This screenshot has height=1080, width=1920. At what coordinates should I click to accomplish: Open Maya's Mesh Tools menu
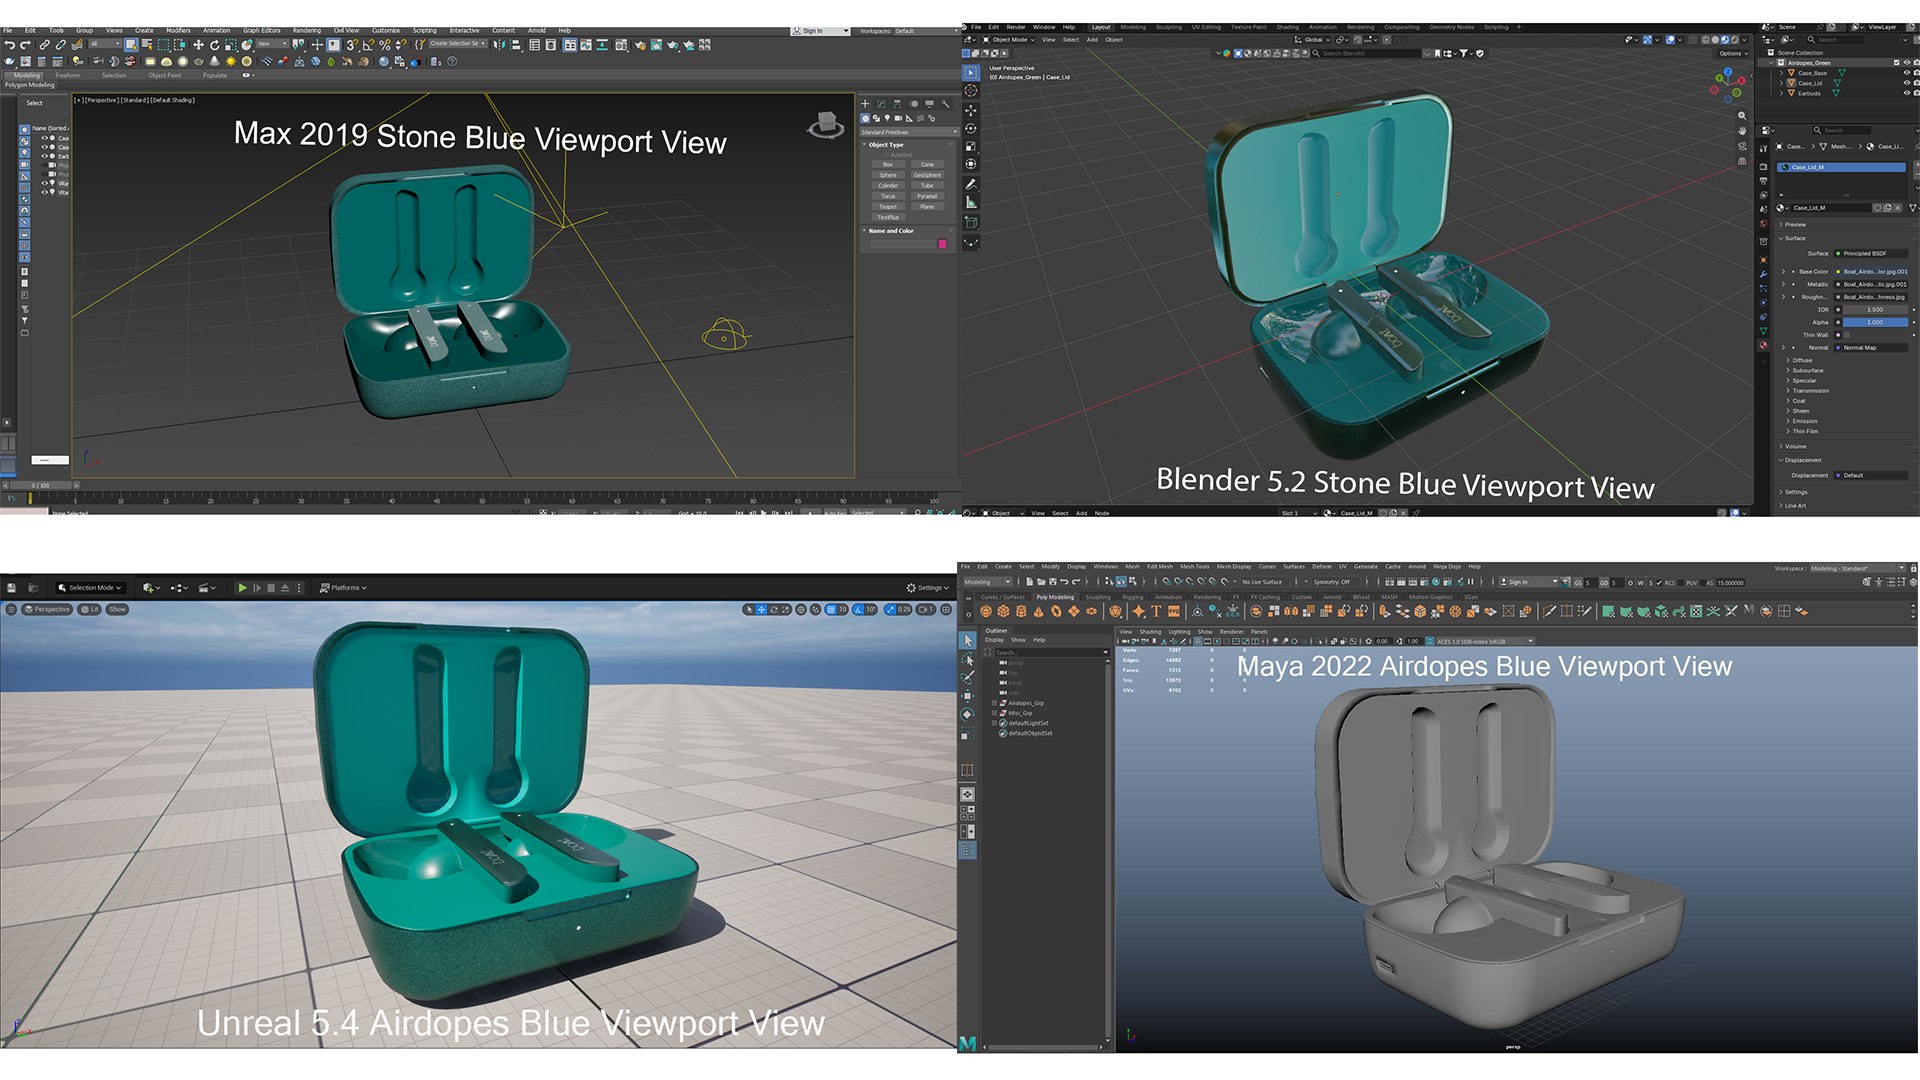pyautogui.click(x=1194, y=567)
